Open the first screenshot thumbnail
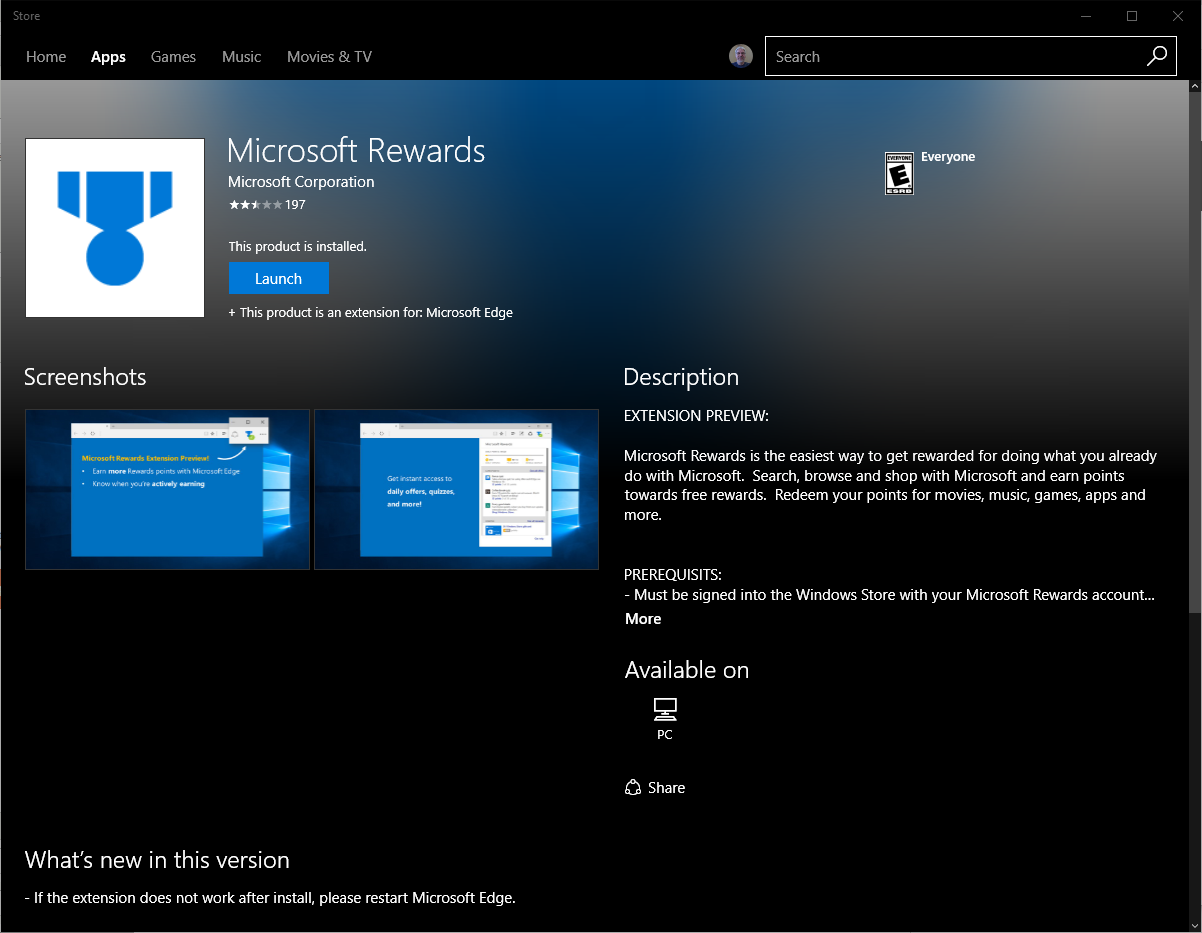This screenshot has width=1202, height=933. point(166,489)
